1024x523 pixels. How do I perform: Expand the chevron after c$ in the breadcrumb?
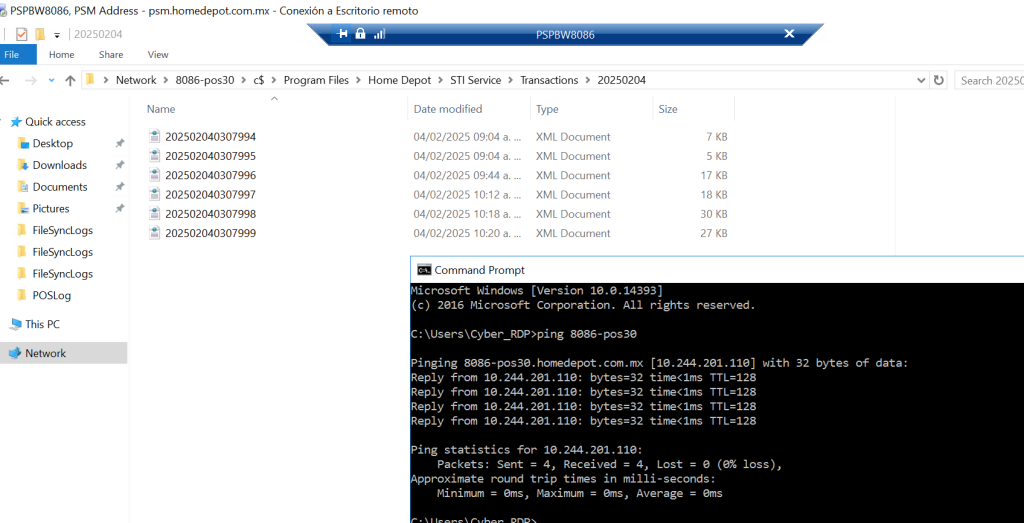[274, 80]
